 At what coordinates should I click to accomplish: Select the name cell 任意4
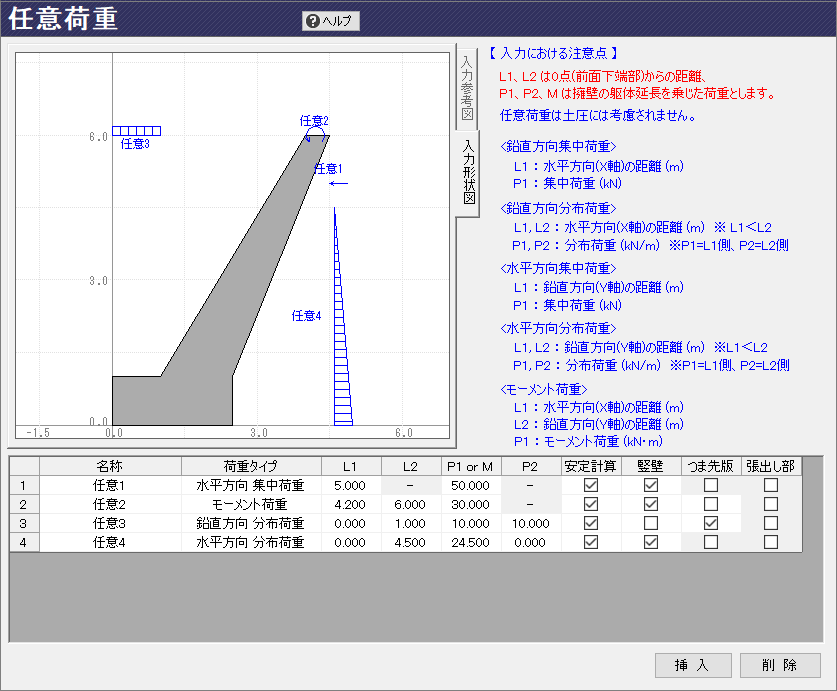tap(110, 542)
